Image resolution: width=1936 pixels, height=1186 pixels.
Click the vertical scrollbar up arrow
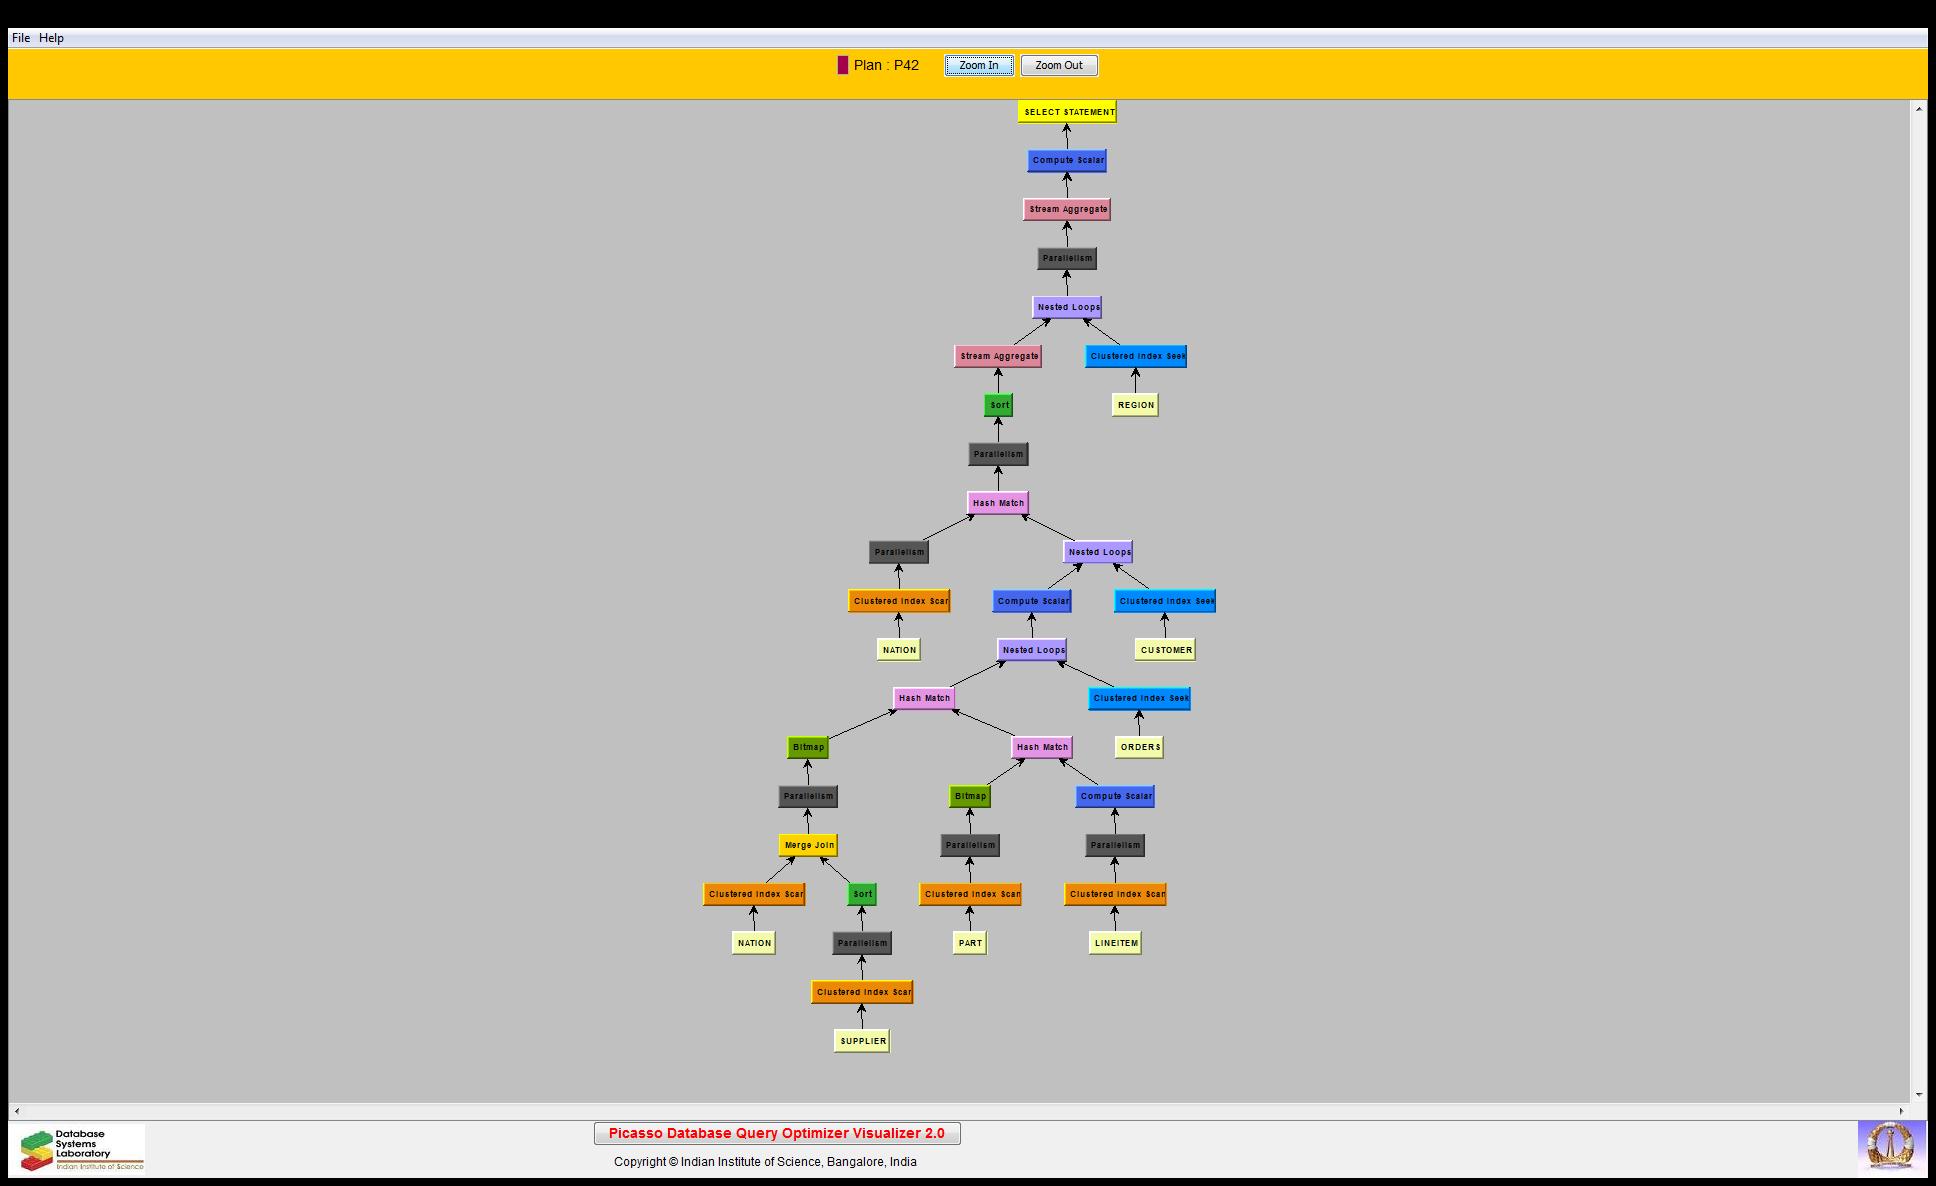pos(1918,108)
